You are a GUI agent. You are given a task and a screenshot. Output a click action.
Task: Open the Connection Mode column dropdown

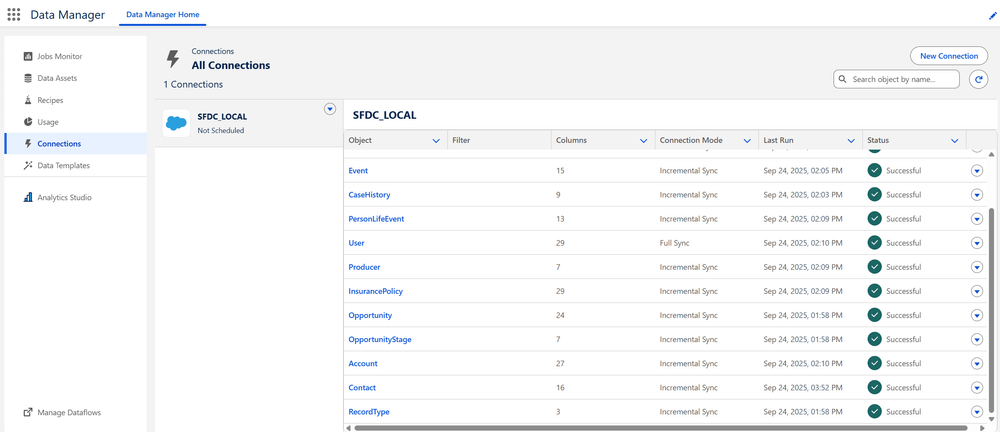(x=745, y=141)
